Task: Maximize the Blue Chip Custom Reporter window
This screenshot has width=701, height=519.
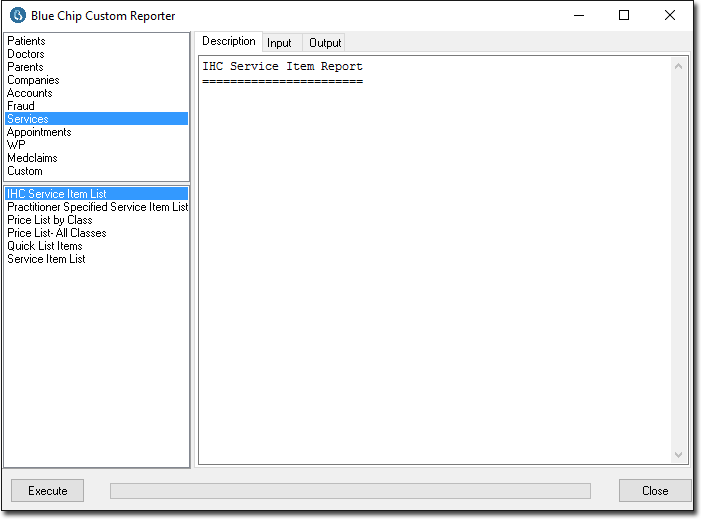Action: [x=624, y=16]
